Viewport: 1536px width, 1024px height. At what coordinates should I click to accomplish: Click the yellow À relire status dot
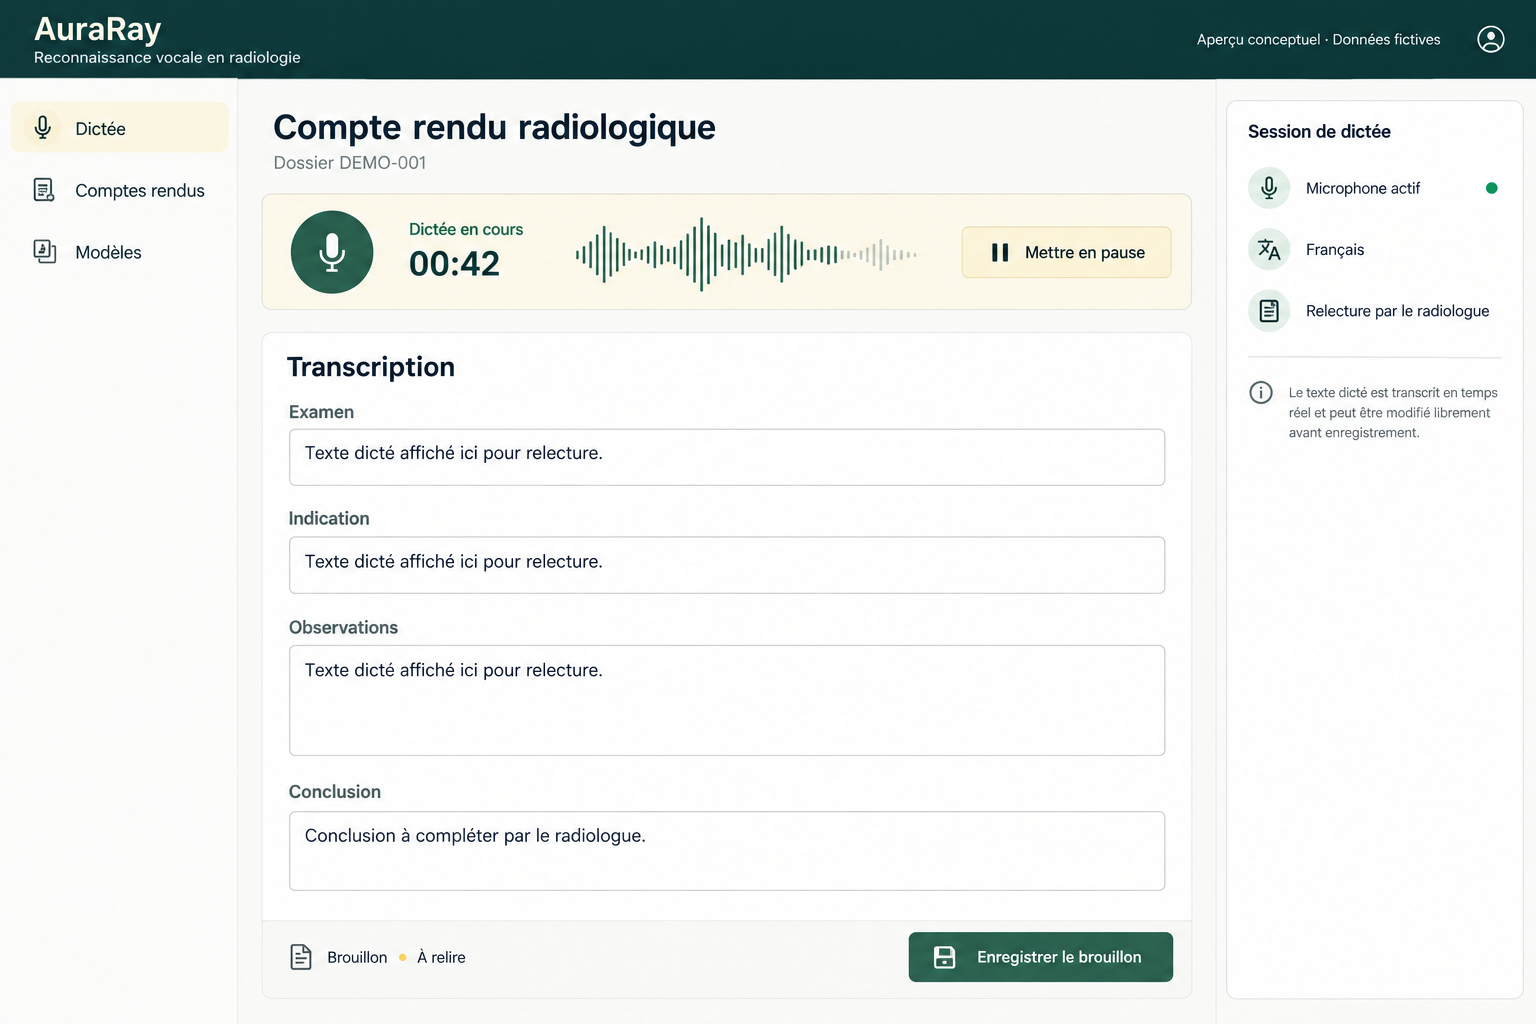[x=402, y=957]
